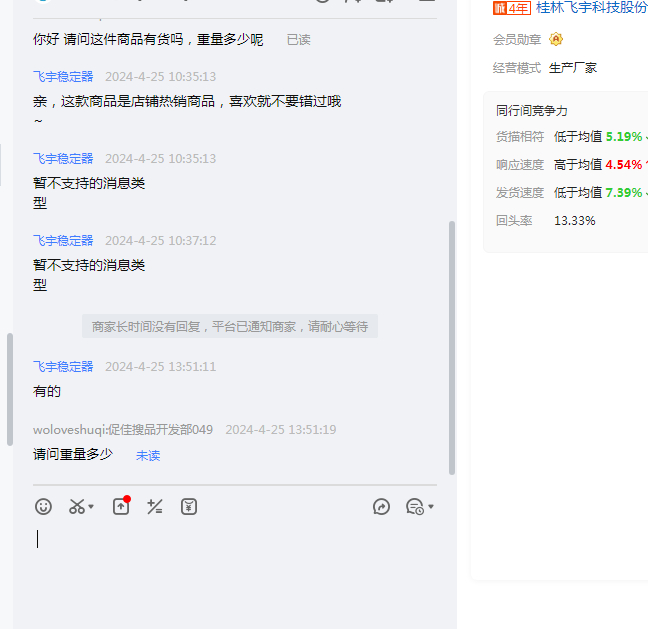Viewport: 648px width, 629px height.
Task: Click the gold member medal badge
Action: (x=556, y=39)
